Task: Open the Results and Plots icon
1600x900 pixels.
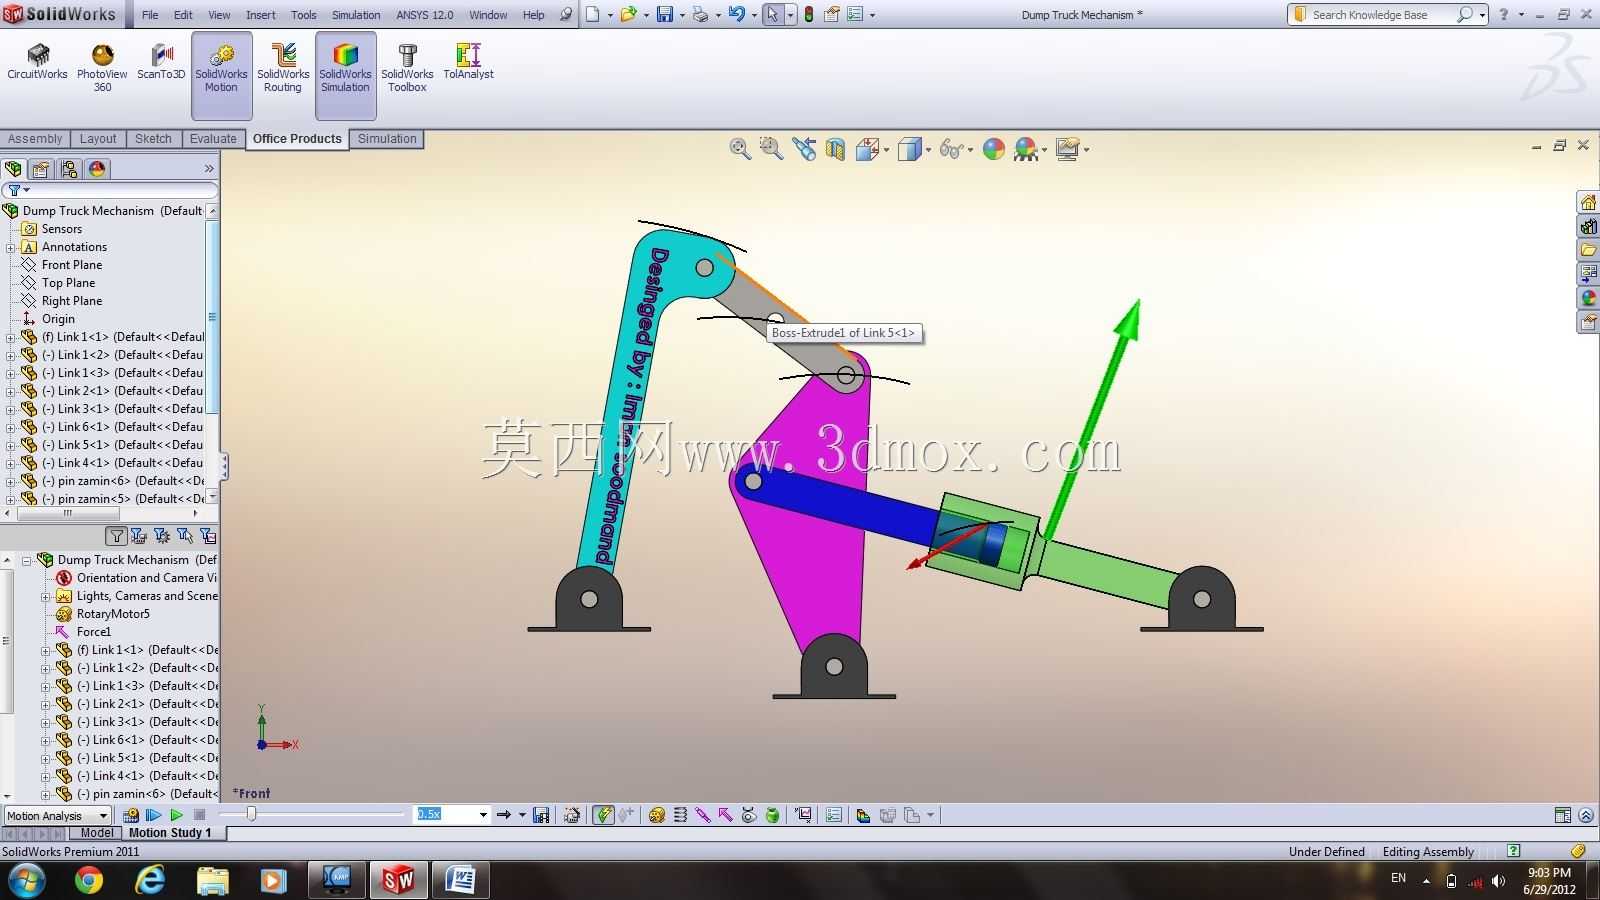Action: [803, 815]
